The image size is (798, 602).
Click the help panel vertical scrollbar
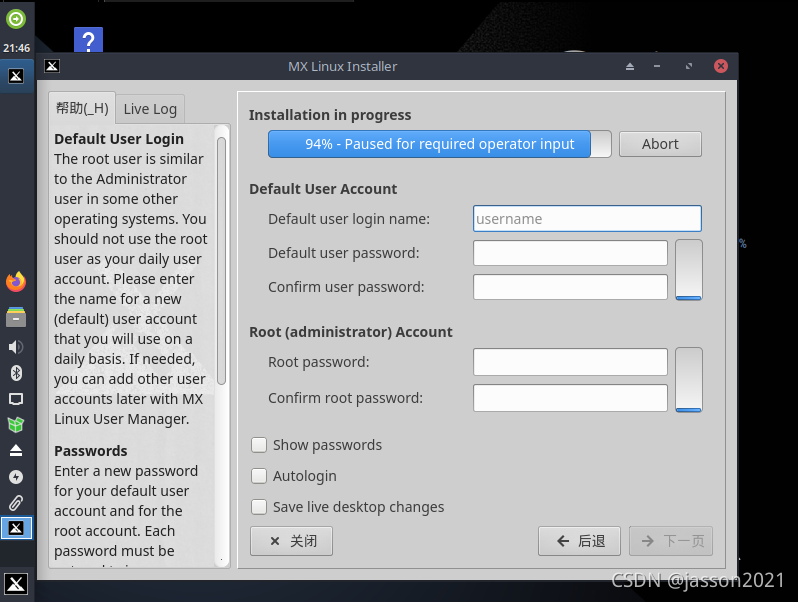[221, 261]
